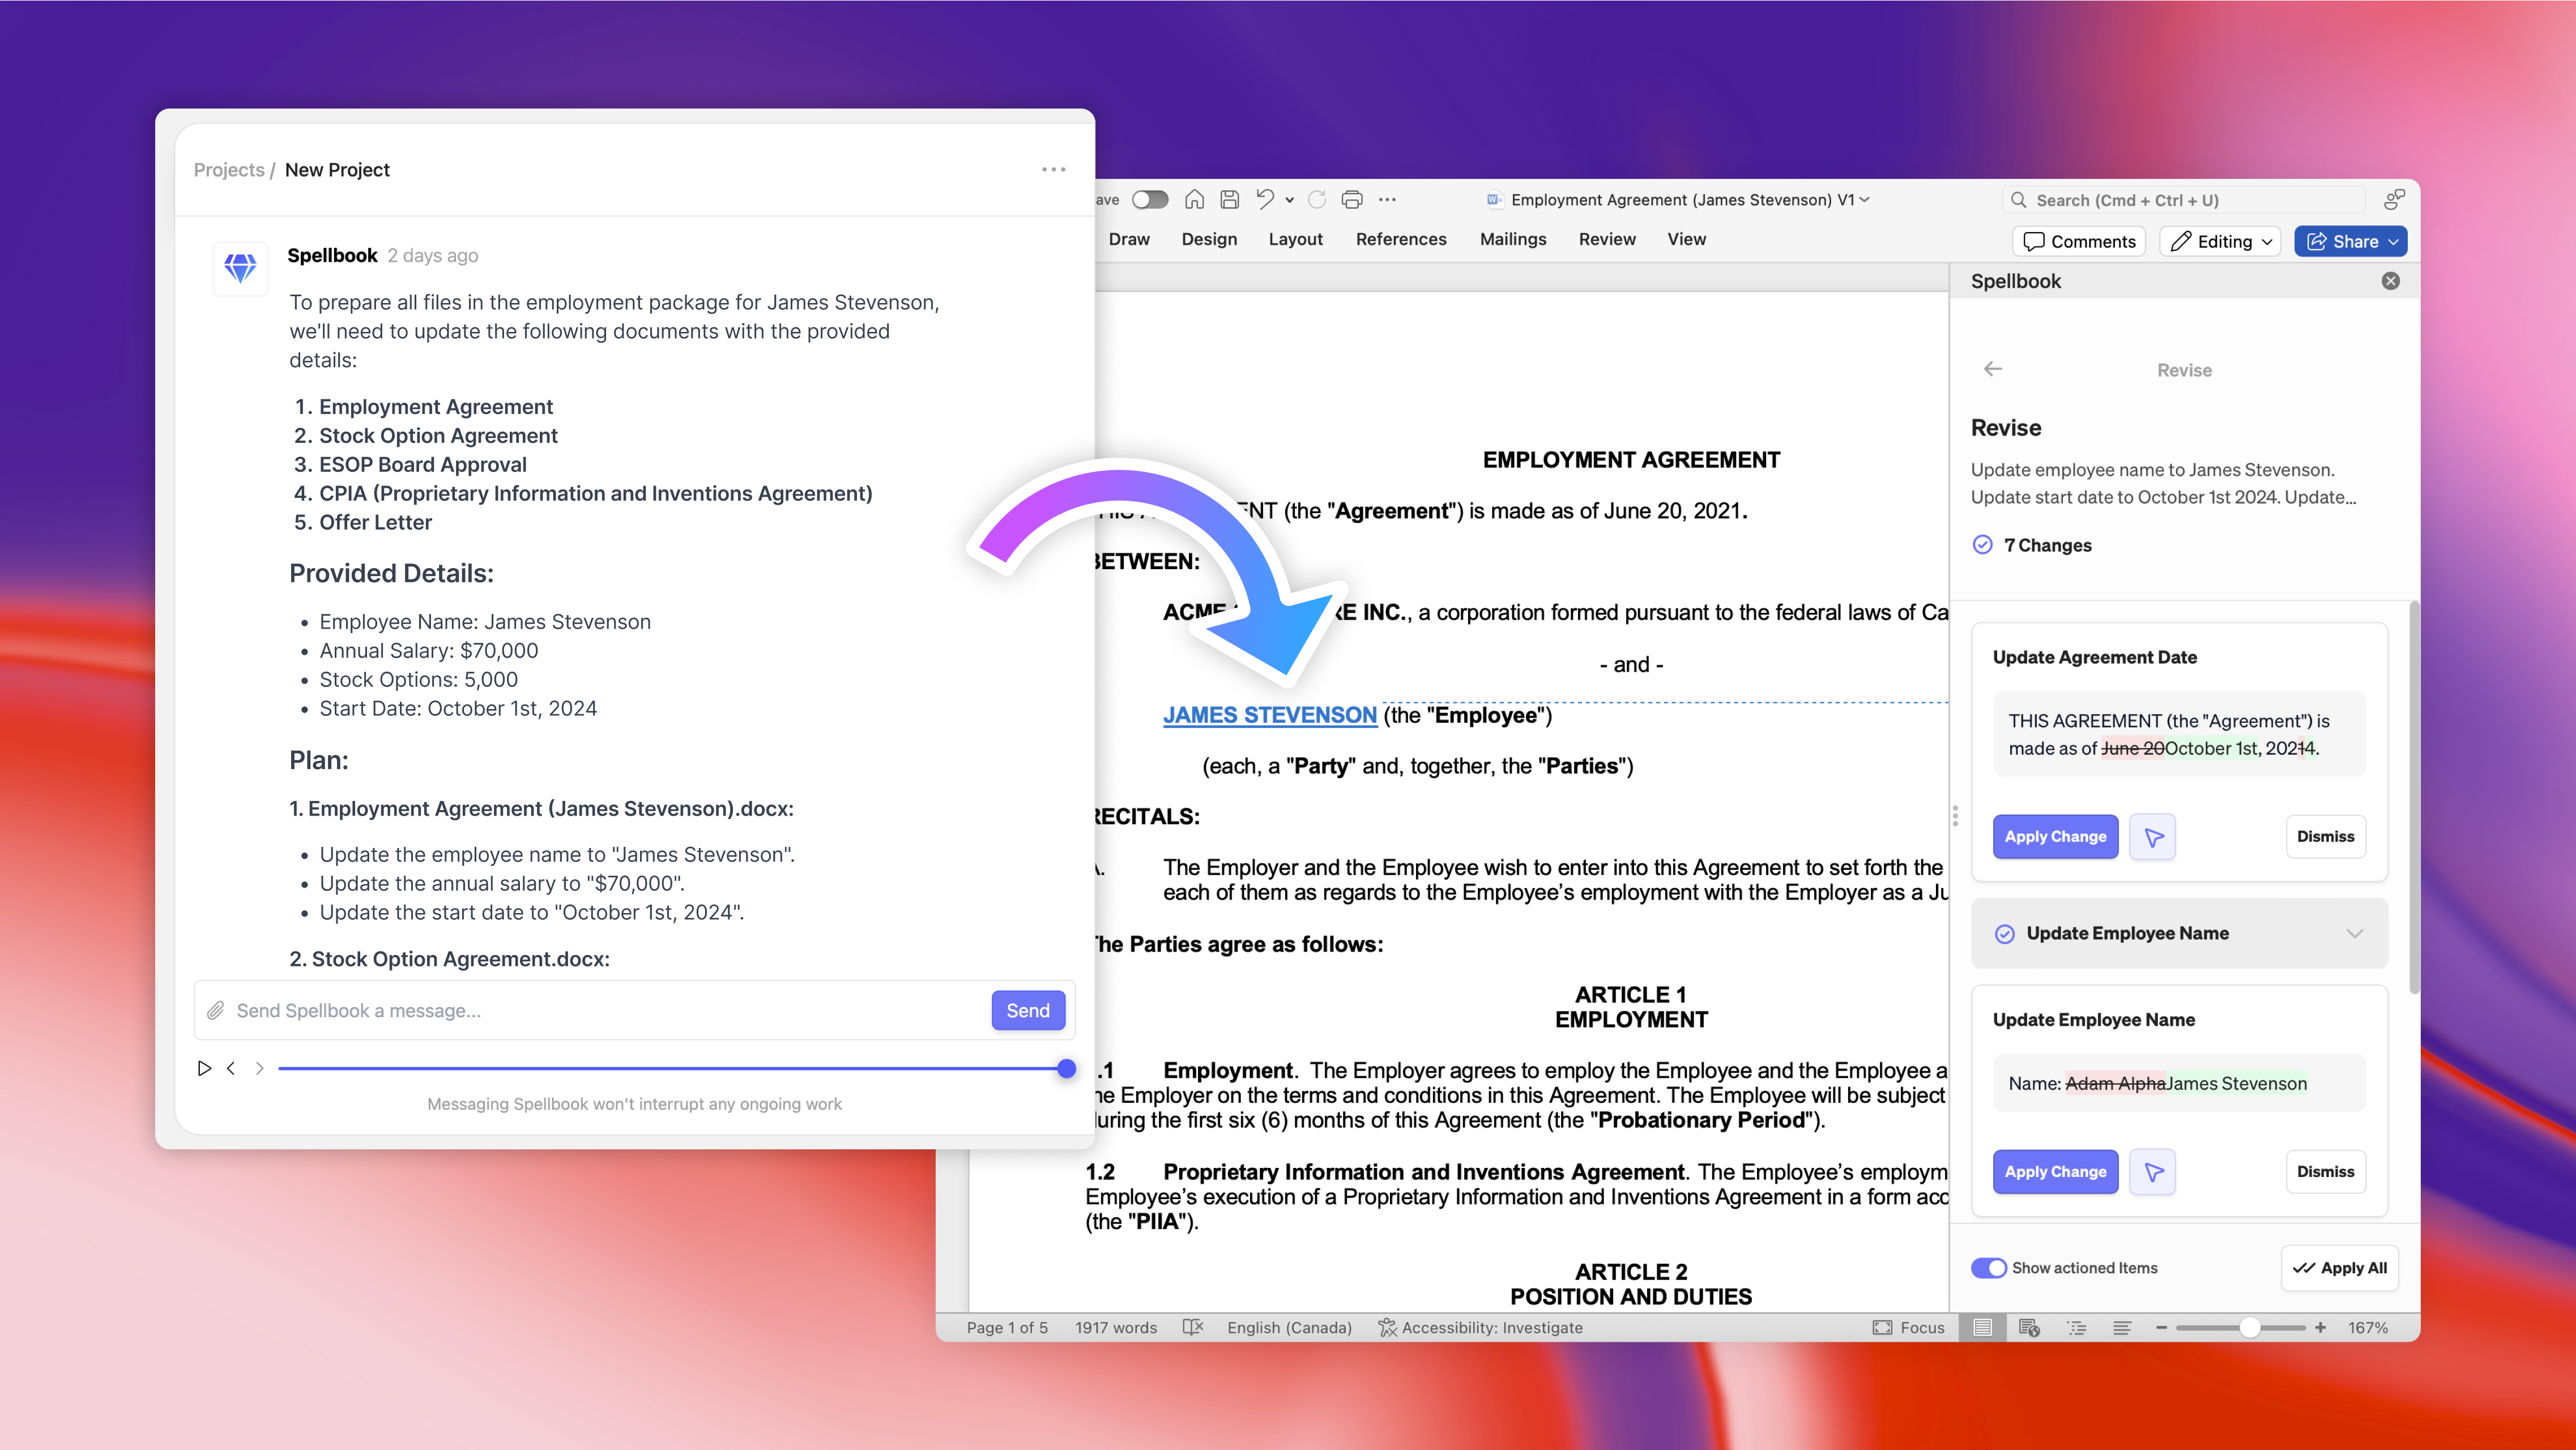Click the back arrow in Revise panel
This screenshot has height=1450, width=2576.
(x=1993, y=369)
